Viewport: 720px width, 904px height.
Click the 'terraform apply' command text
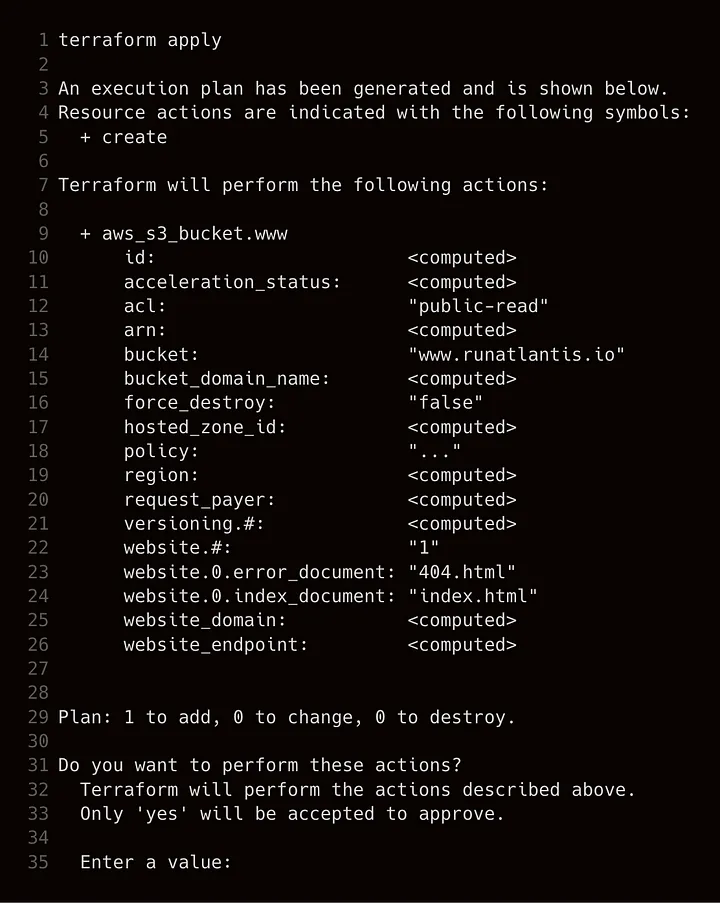pyautogui.click(x=140, y=40)
